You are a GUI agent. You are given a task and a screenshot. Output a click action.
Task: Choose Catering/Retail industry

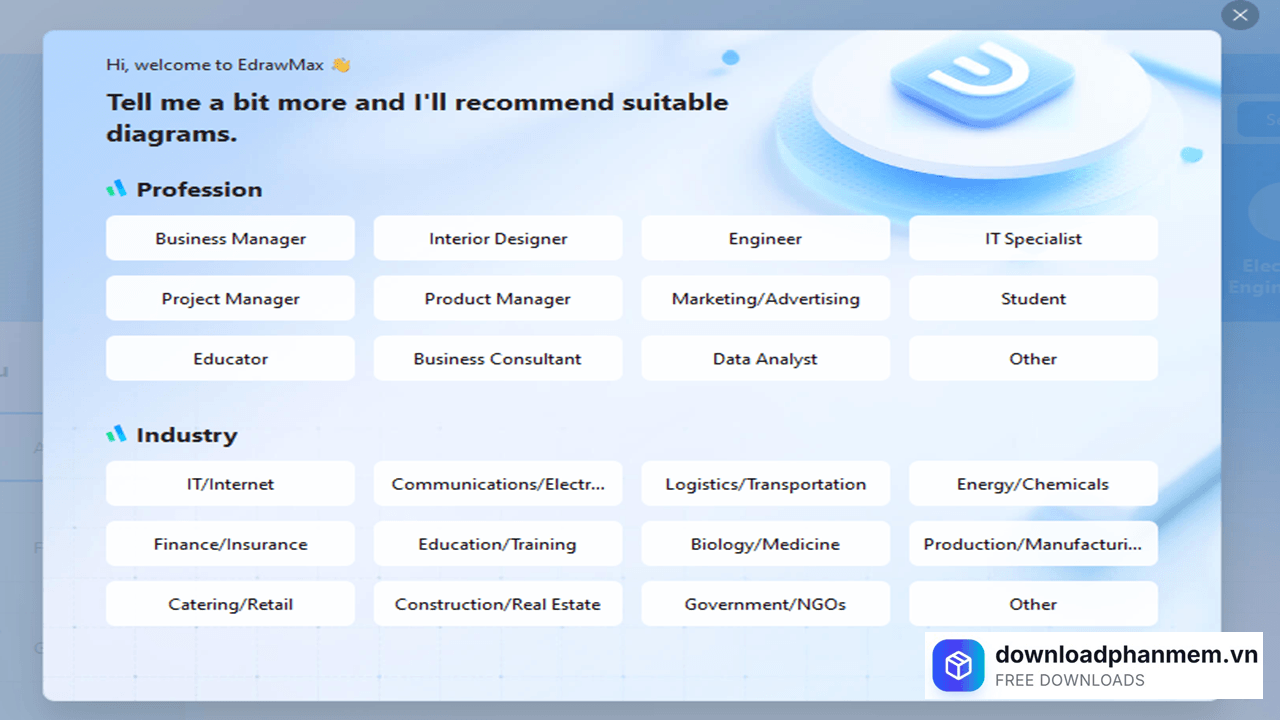(x=230, y=604)
